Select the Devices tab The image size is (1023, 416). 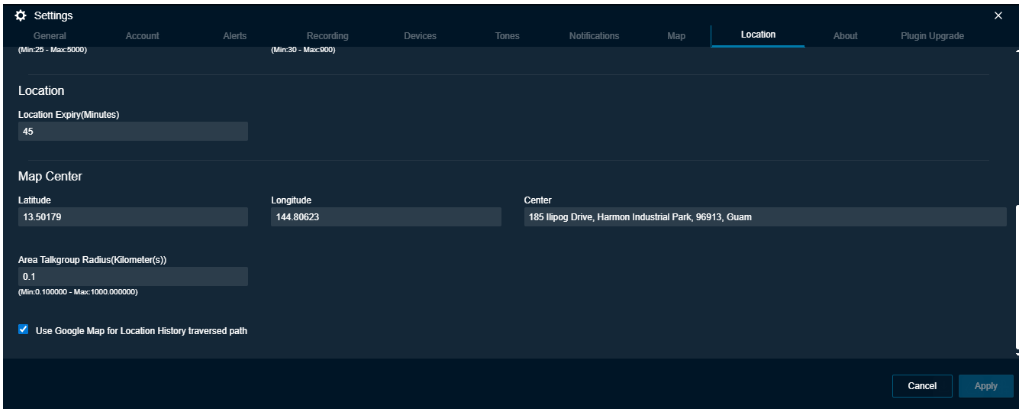420,36
